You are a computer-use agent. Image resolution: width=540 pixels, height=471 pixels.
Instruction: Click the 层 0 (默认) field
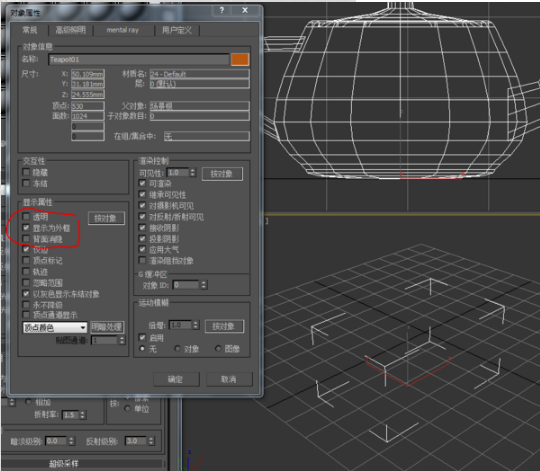coord(199,84)
